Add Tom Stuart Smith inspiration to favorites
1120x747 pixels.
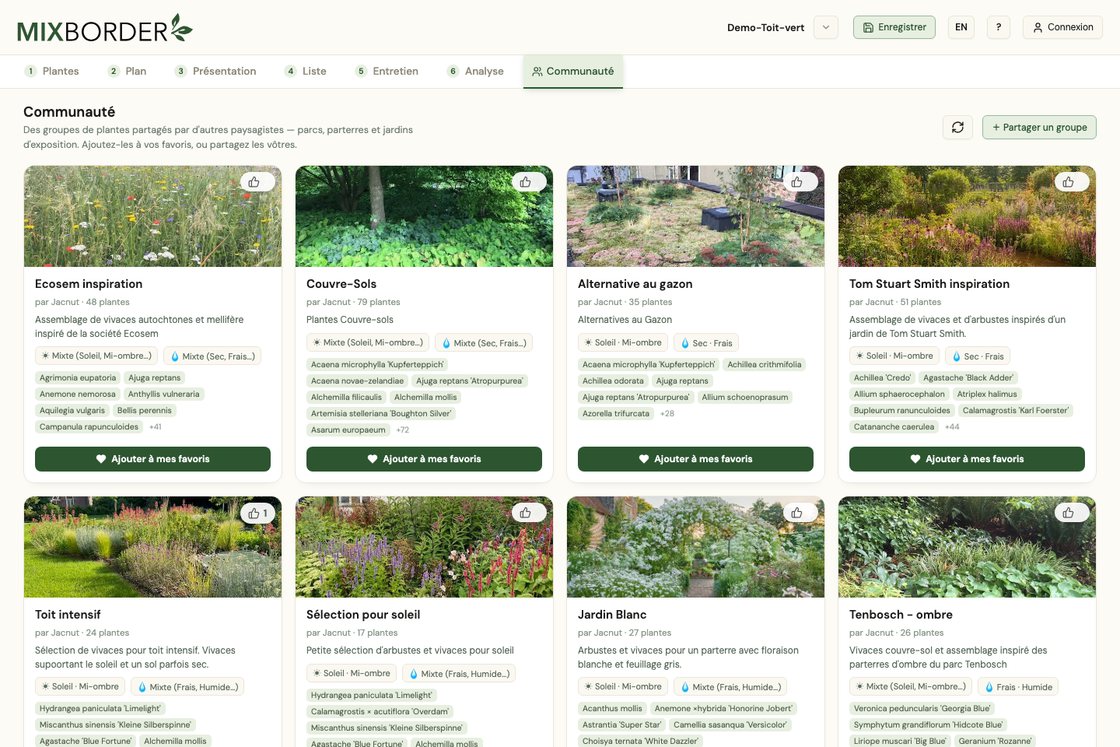click(967, 459)
